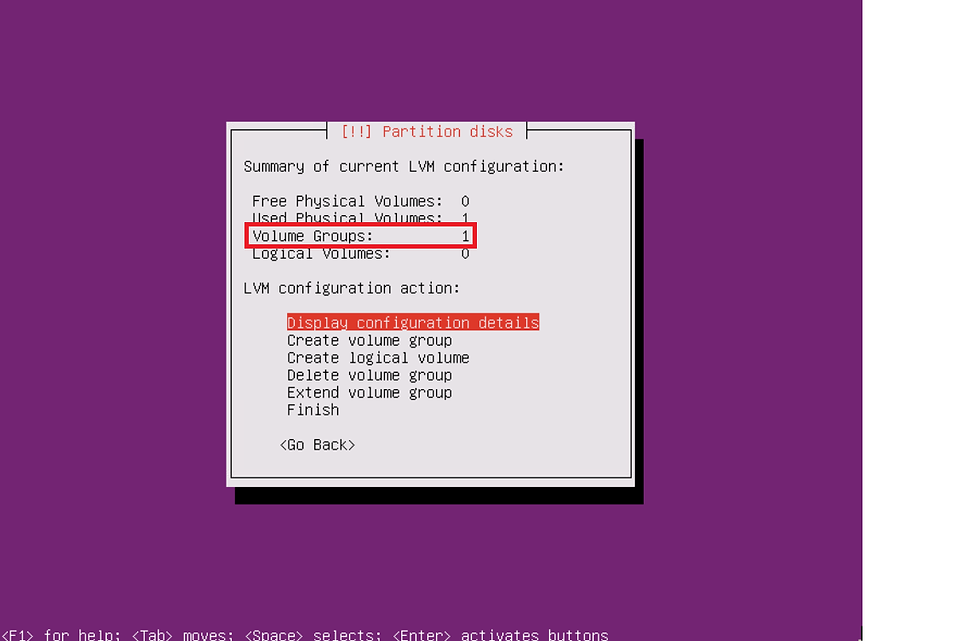Click the highlighted Volume Groups row
This screenshot has height=641, width=980.
point(361,236)
